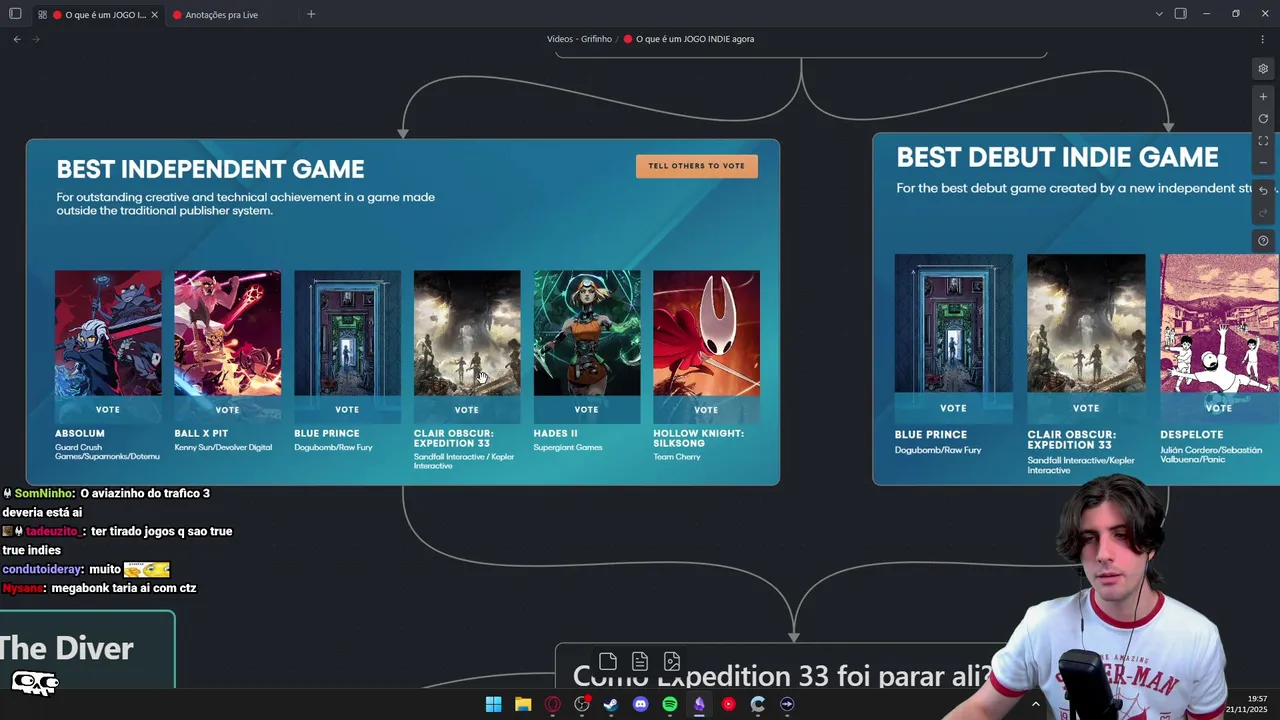This screenshot has height=720, width=1280.
Task: Vote for Hades II
Action: click(587, 409)
